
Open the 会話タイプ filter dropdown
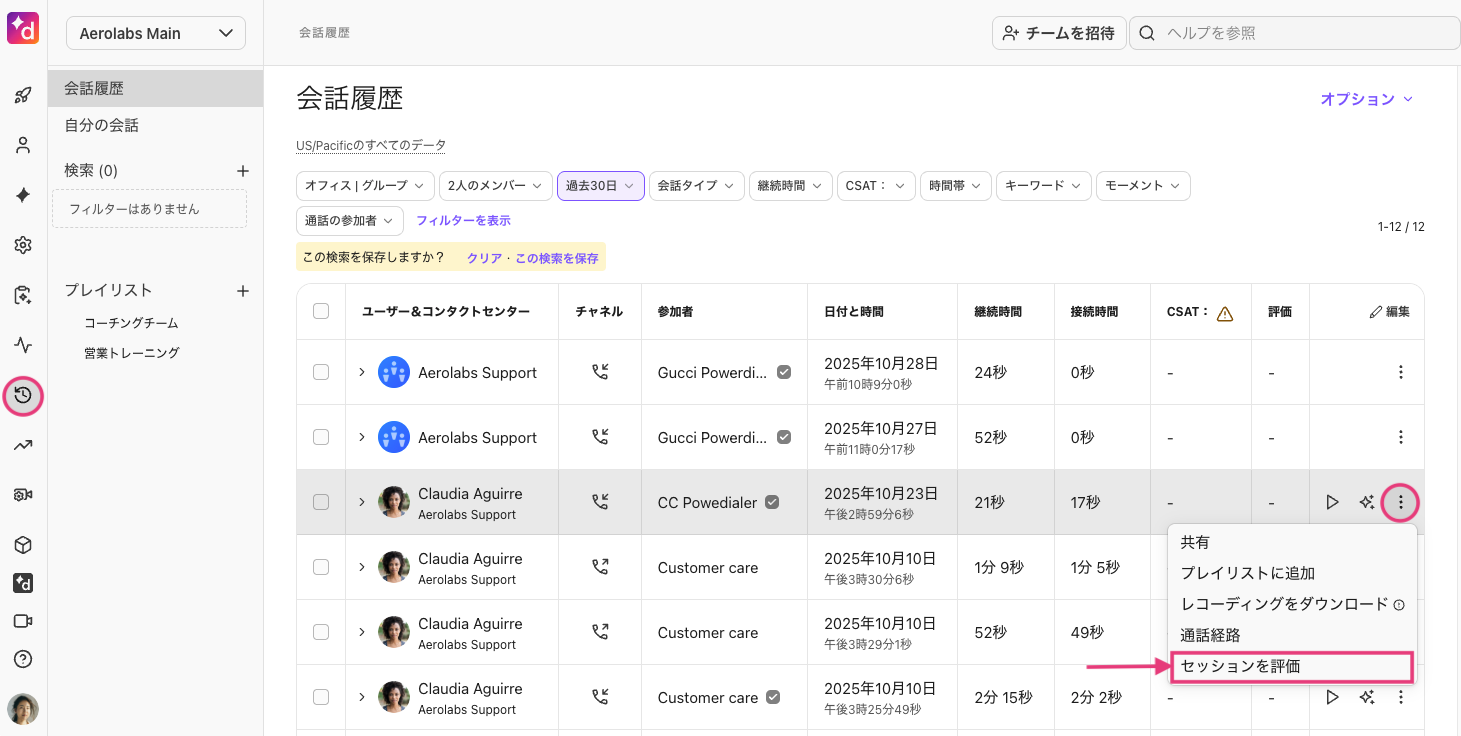[697, 186]
